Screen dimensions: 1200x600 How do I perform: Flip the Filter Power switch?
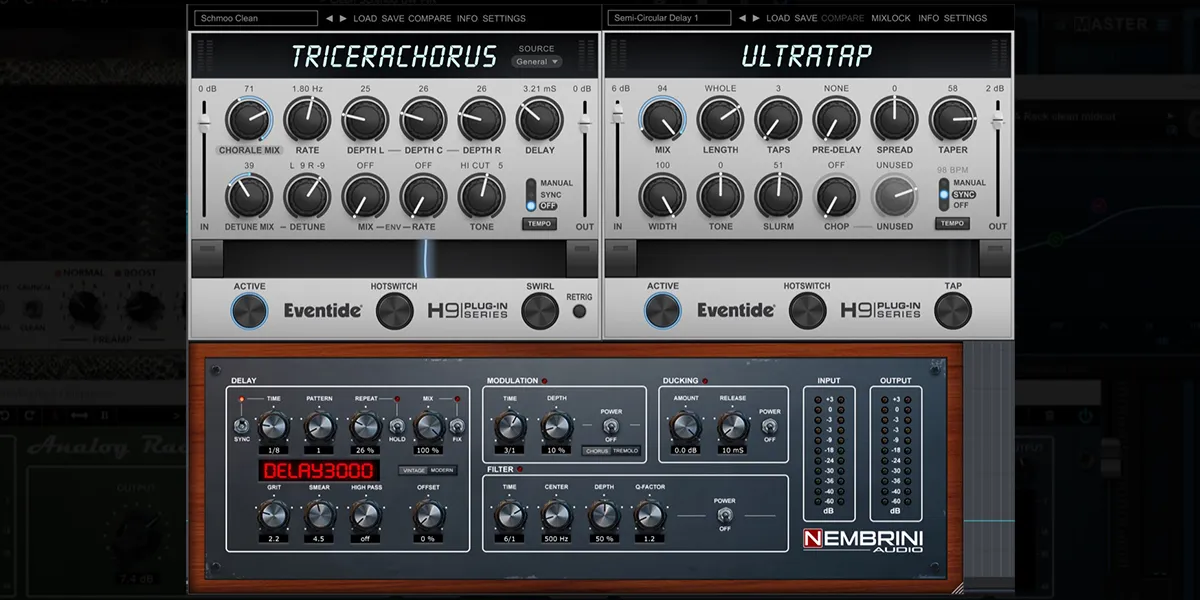pyautogui.click(x=723, y=515)
